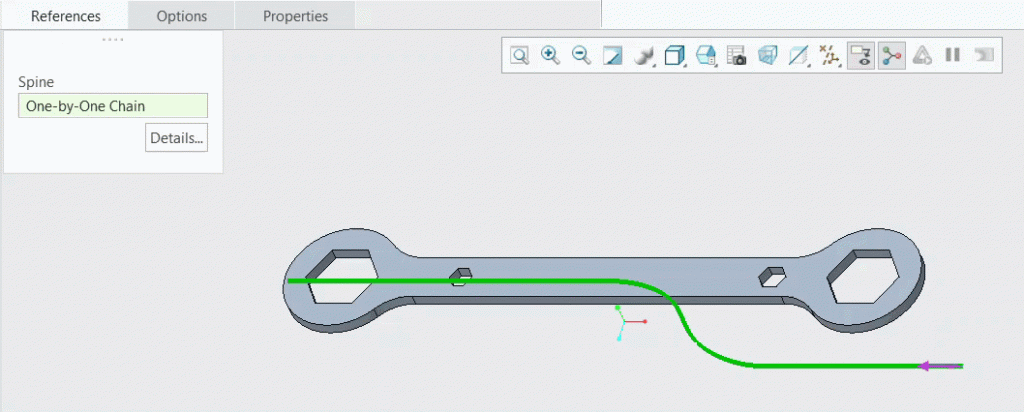Click the Refit view icon

click(519, 56)
